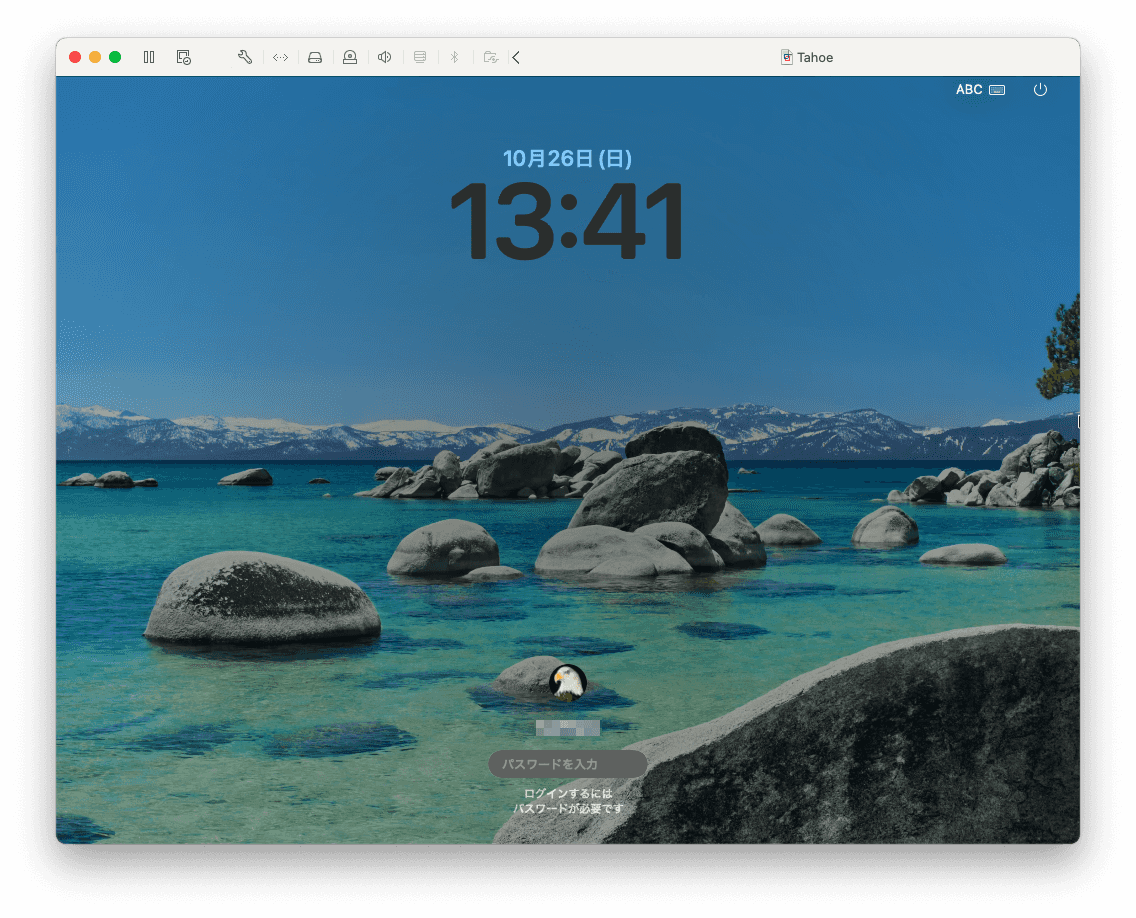Image resolution: width=1136 pixels, height=918 pixels.
Task: Toggle the Bluetooth device icon
Action: [453, 57]
